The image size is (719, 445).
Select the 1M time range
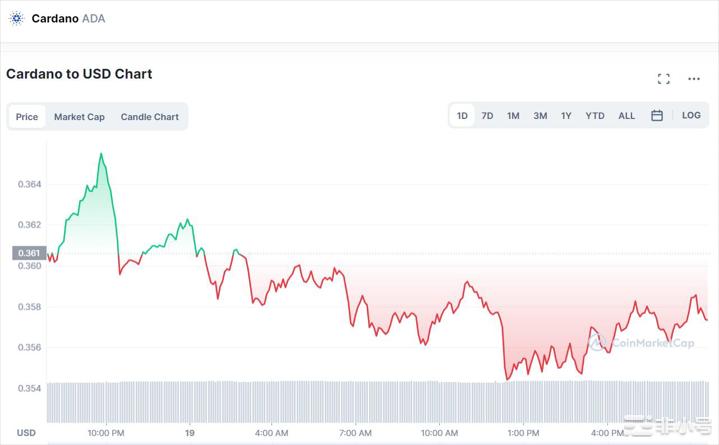[x=513, y=116]
